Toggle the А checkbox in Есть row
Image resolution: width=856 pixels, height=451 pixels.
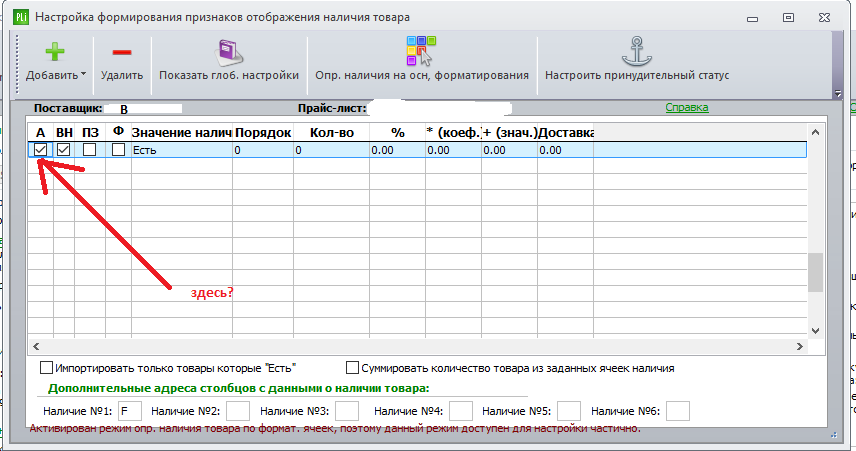(x=40, y=150)
